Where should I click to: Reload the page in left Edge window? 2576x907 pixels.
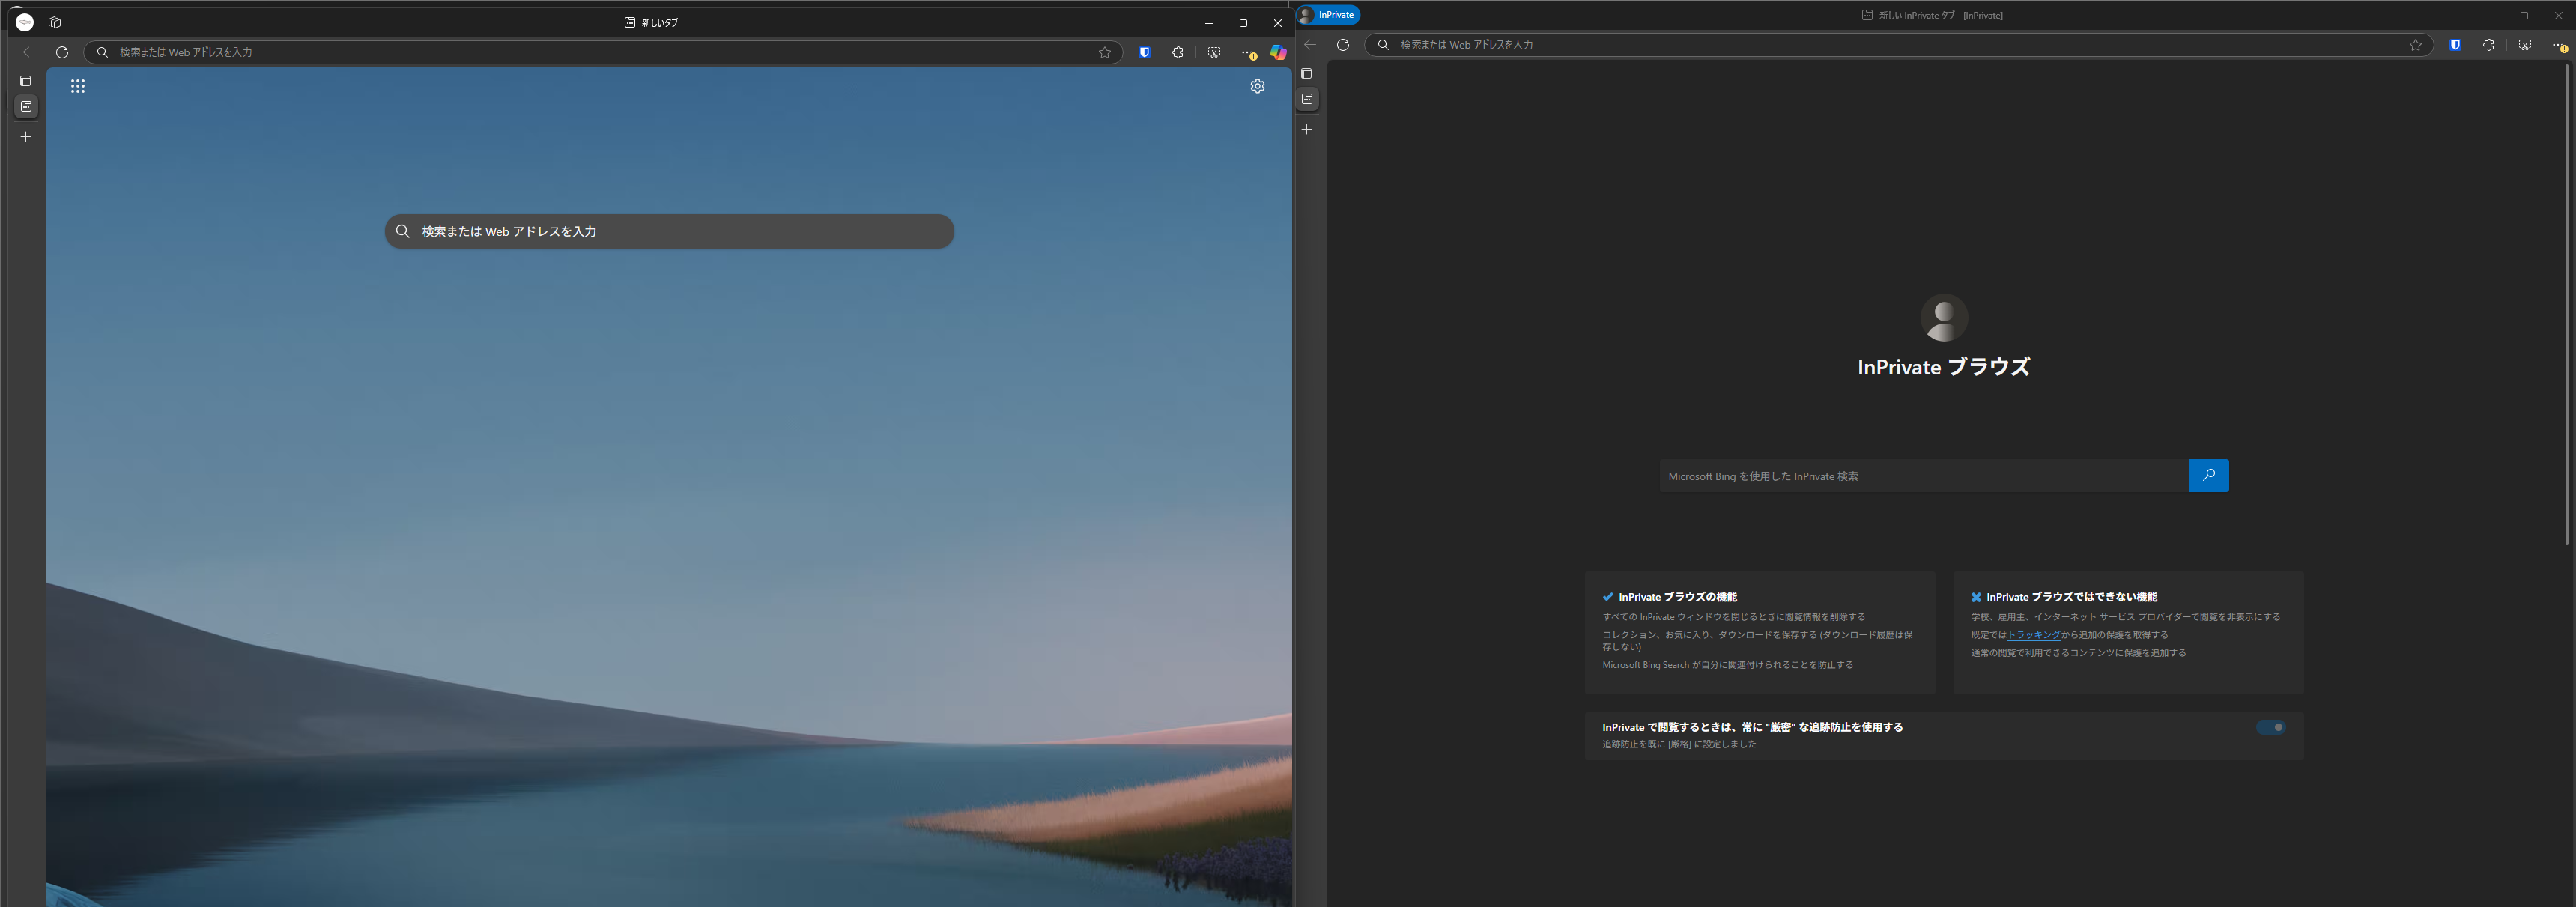click(x=62, y=52)
